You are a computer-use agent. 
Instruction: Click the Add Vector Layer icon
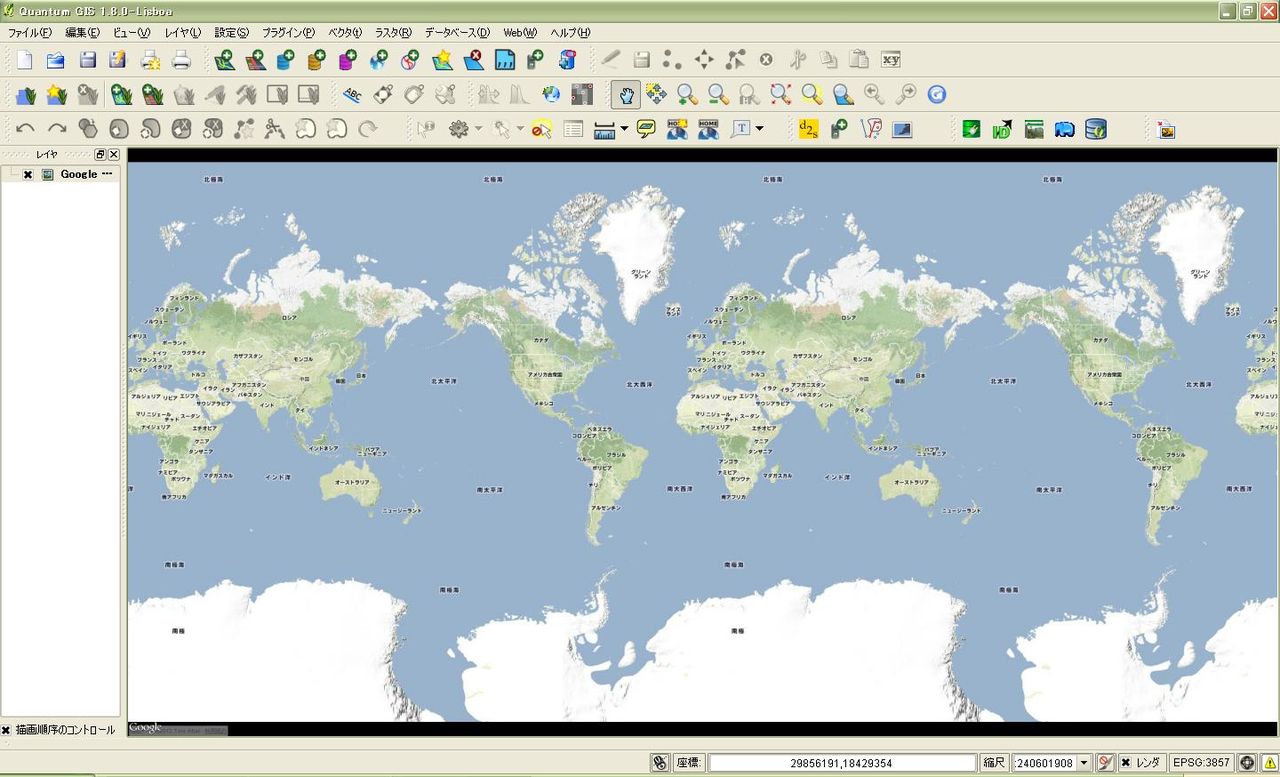tap(225, 60)
